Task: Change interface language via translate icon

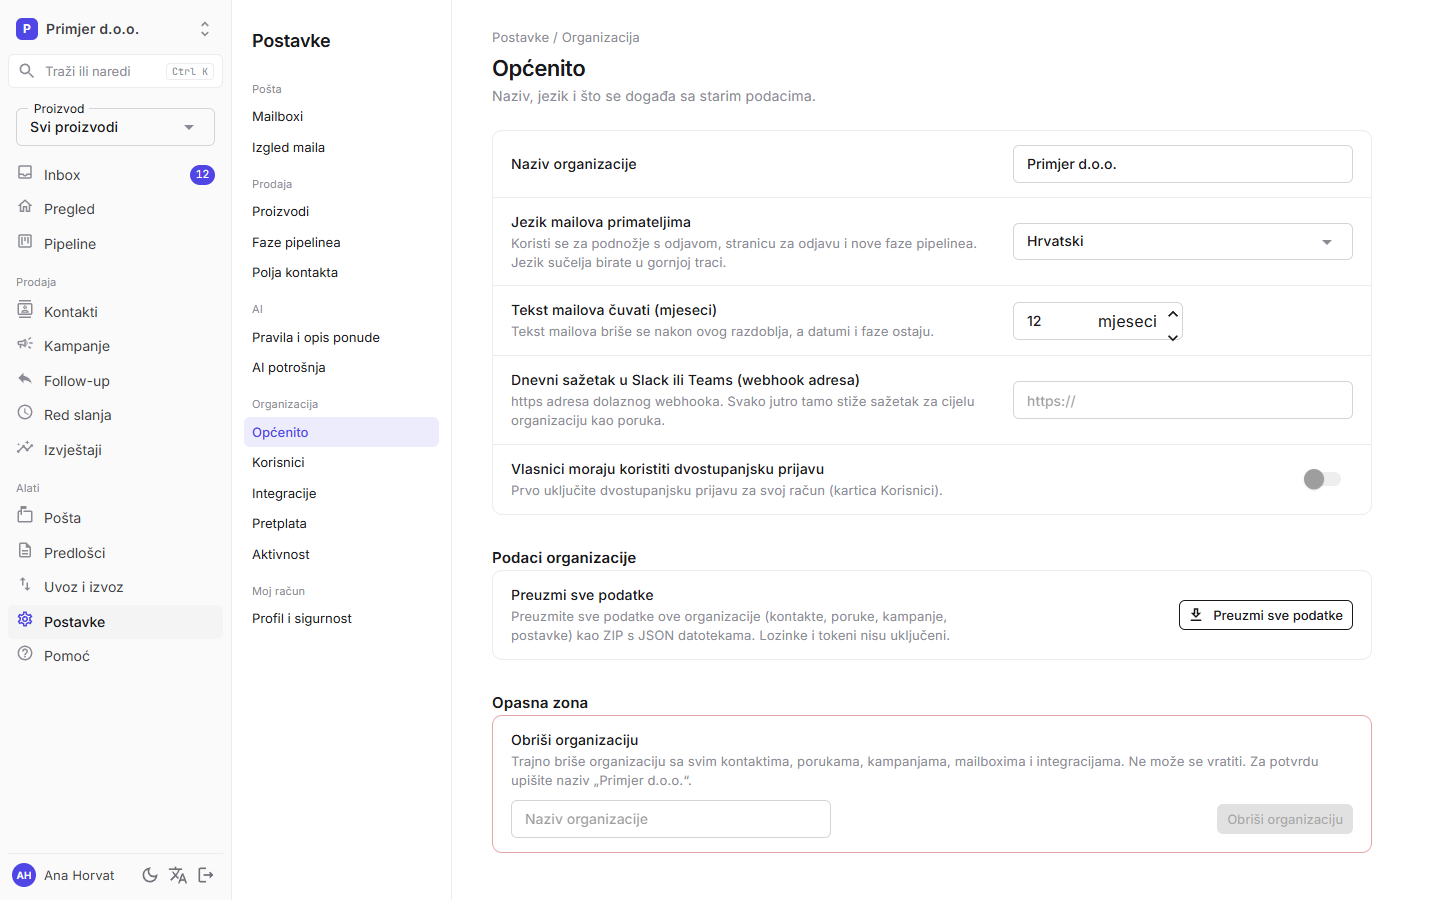Action: click(178, 875)
